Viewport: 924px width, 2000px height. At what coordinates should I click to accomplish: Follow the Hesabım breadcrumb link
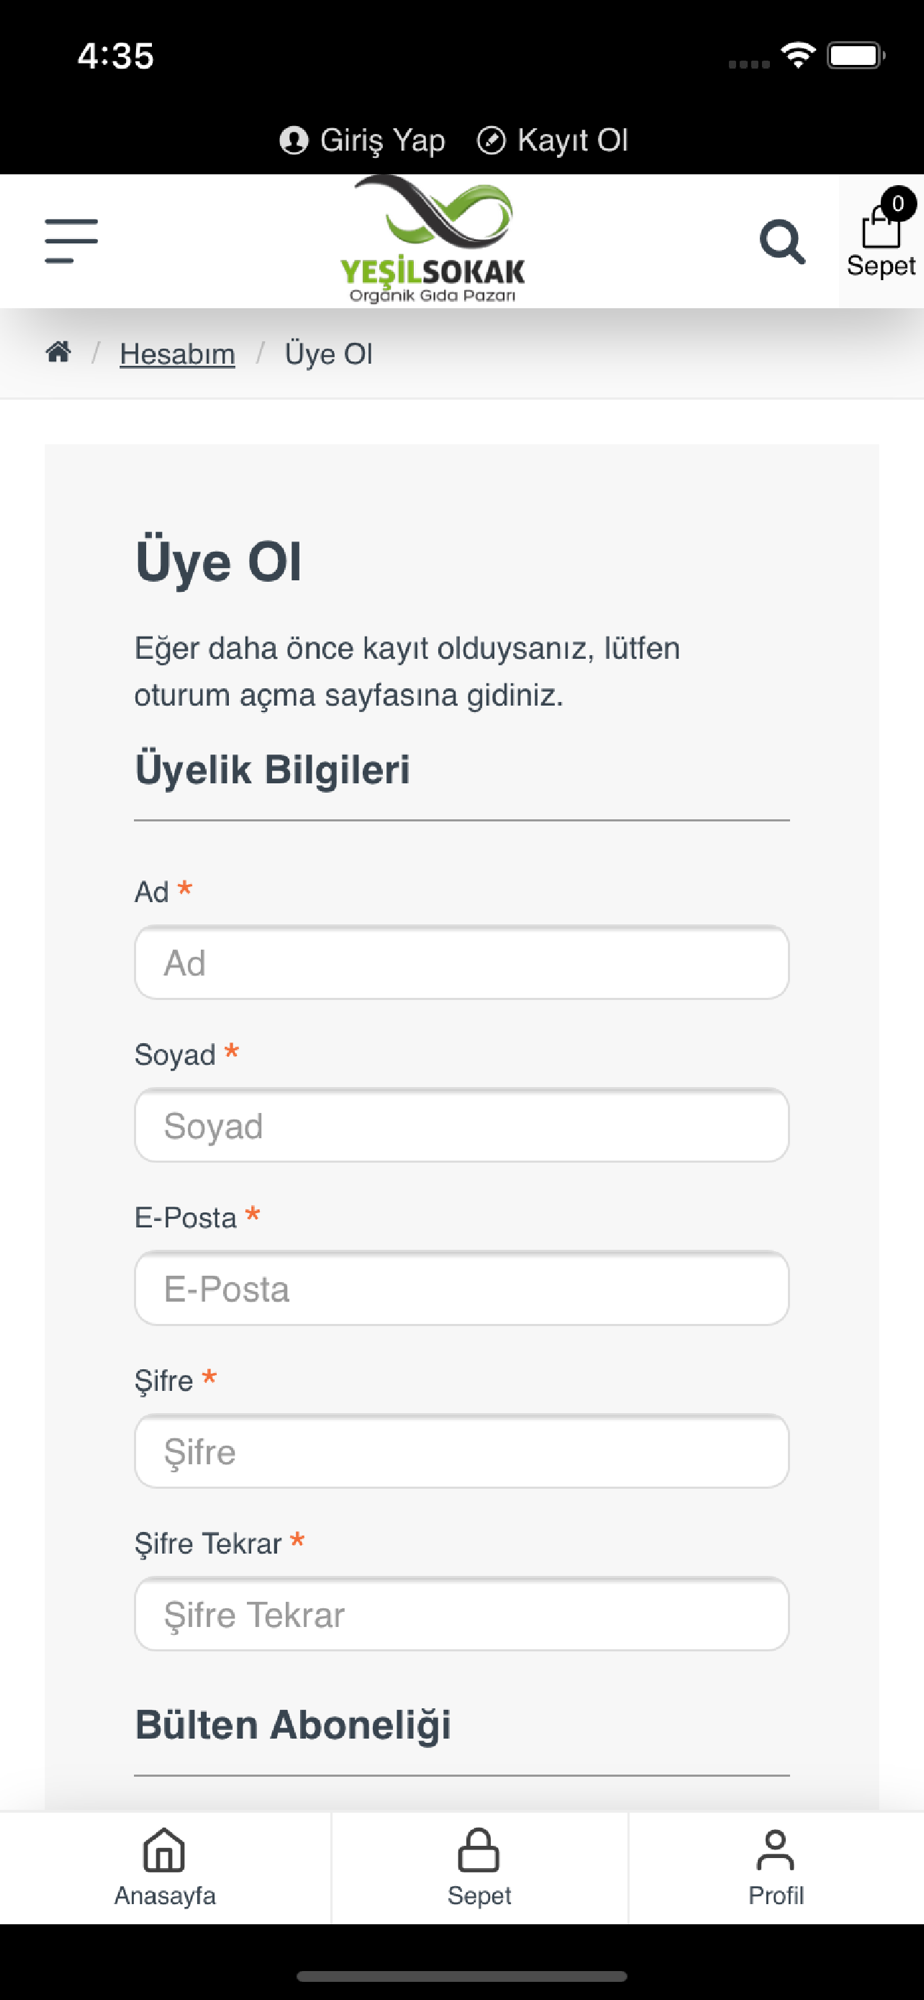click(177, 354)
